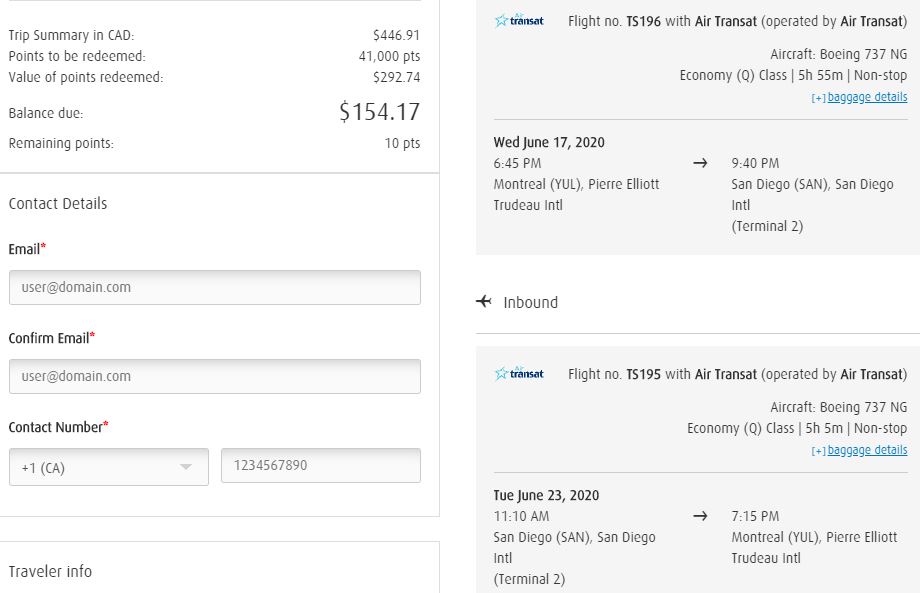Screen dimensions: 920x593
Task: Click the Air Transat logo for flight TS196
Action: point(519,20)
